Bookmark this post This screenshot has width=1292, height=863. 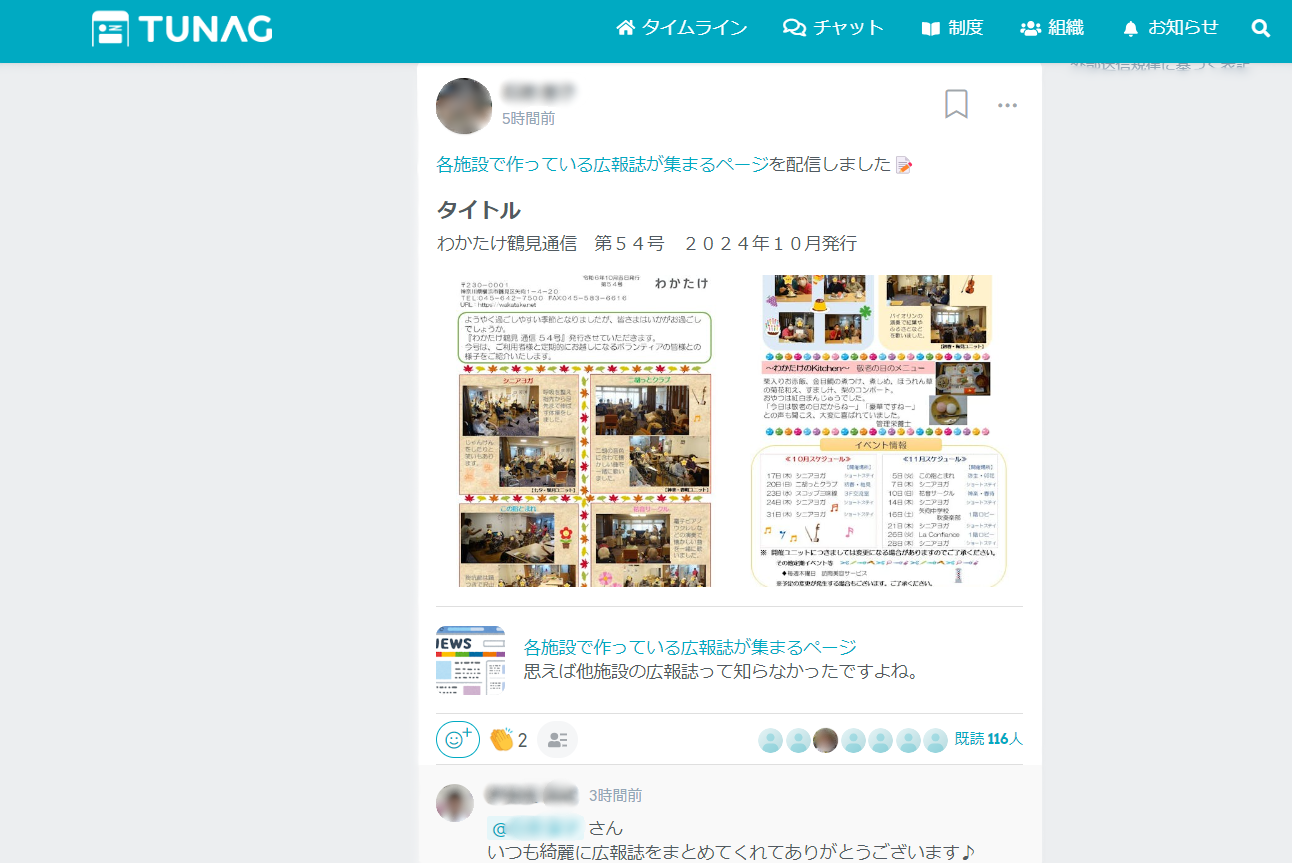coord(956,104)
